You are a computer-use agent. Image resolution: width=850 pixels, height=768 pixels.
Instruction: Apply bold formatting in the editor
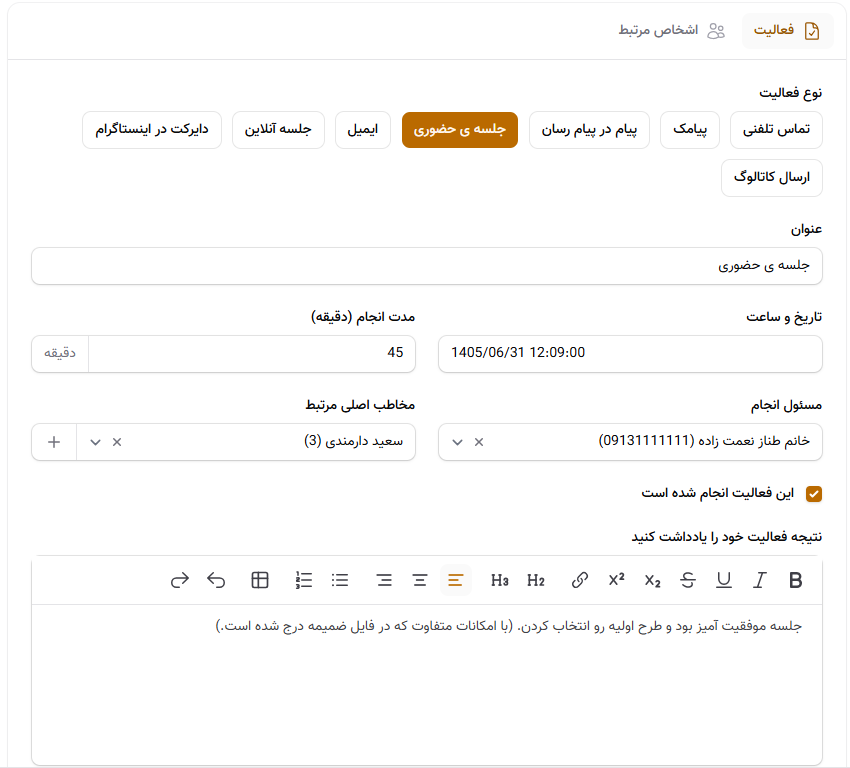(795, 580)
